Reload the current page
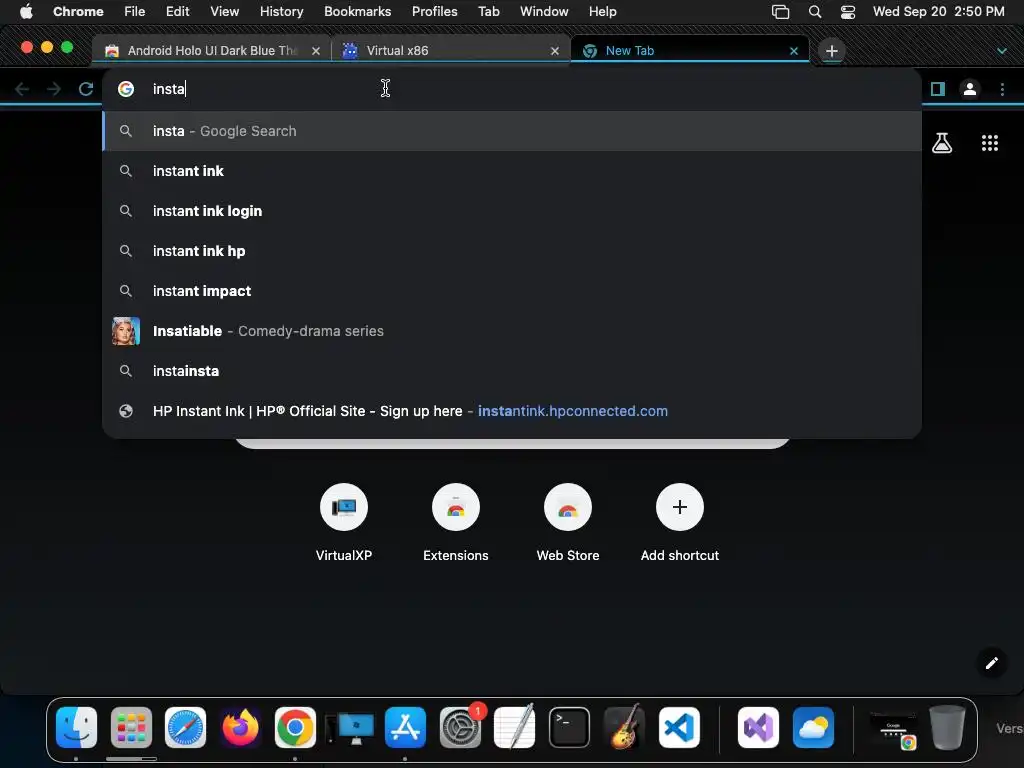This screenshot has width=1024, height=768. point(86,89)
